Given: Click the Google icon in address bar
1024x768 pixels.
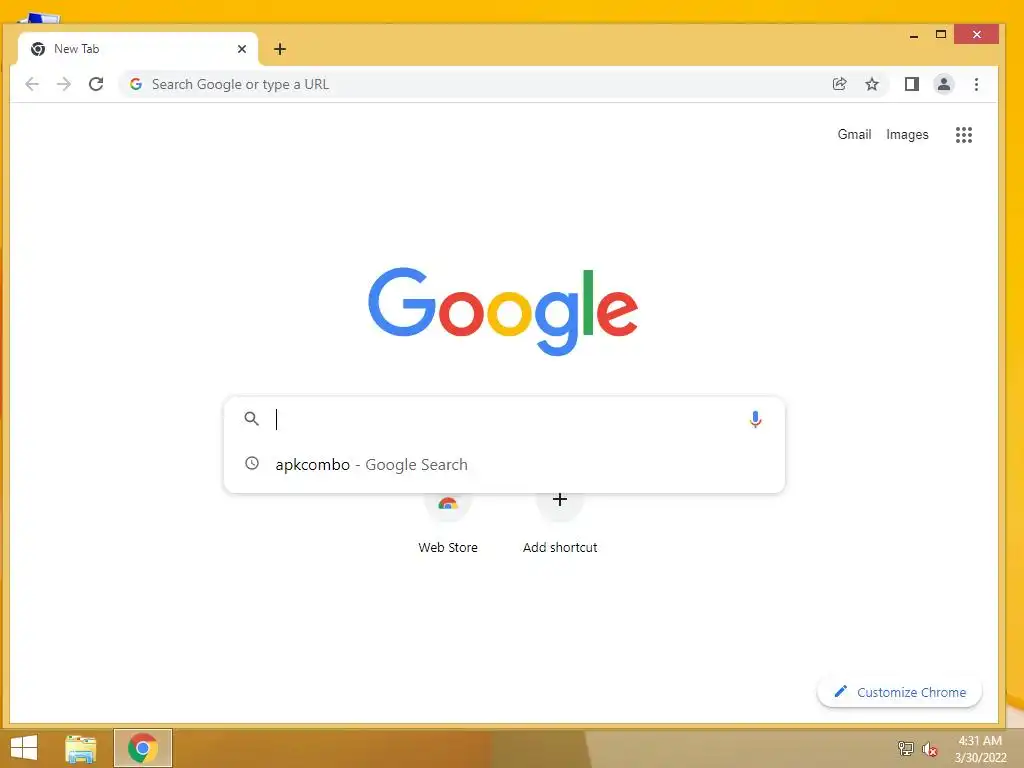Looking at the screenshot, I should (x=136, y=84).
